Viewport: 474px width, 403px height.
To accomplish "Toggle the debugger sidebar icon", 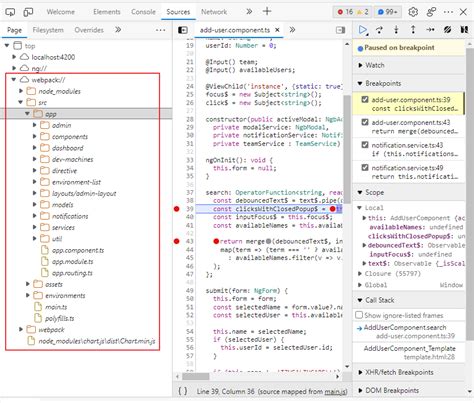I will point(340,30).
